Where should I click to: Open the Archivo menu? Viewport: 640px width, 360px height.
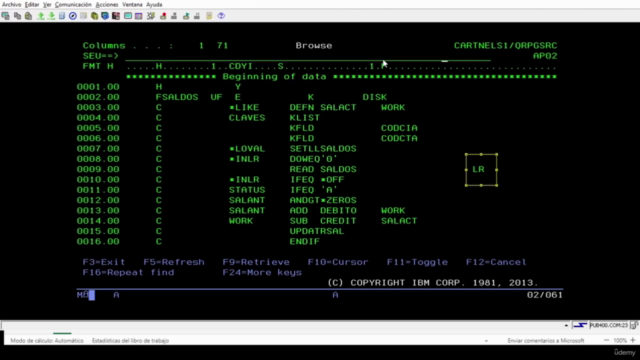[x=11, y=4]
